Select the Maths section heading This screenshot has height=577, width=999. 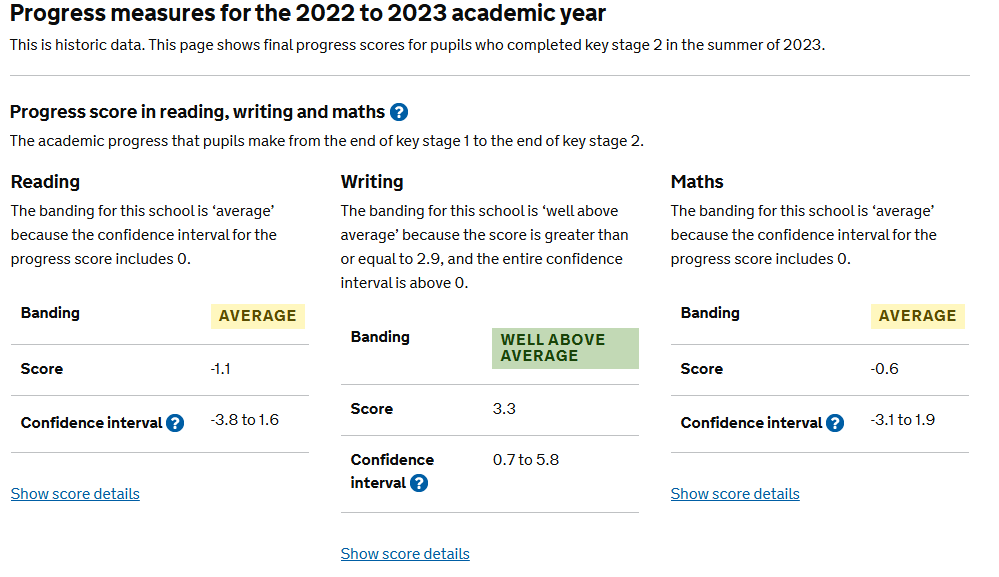coord(697,182)
